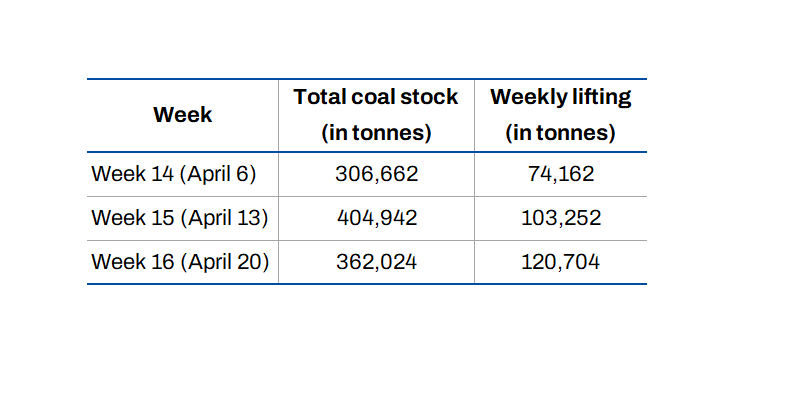The width and height of the screenshot is (800, 400).
Task: Select the Weekly lifting header text
Action: point(560,97)
